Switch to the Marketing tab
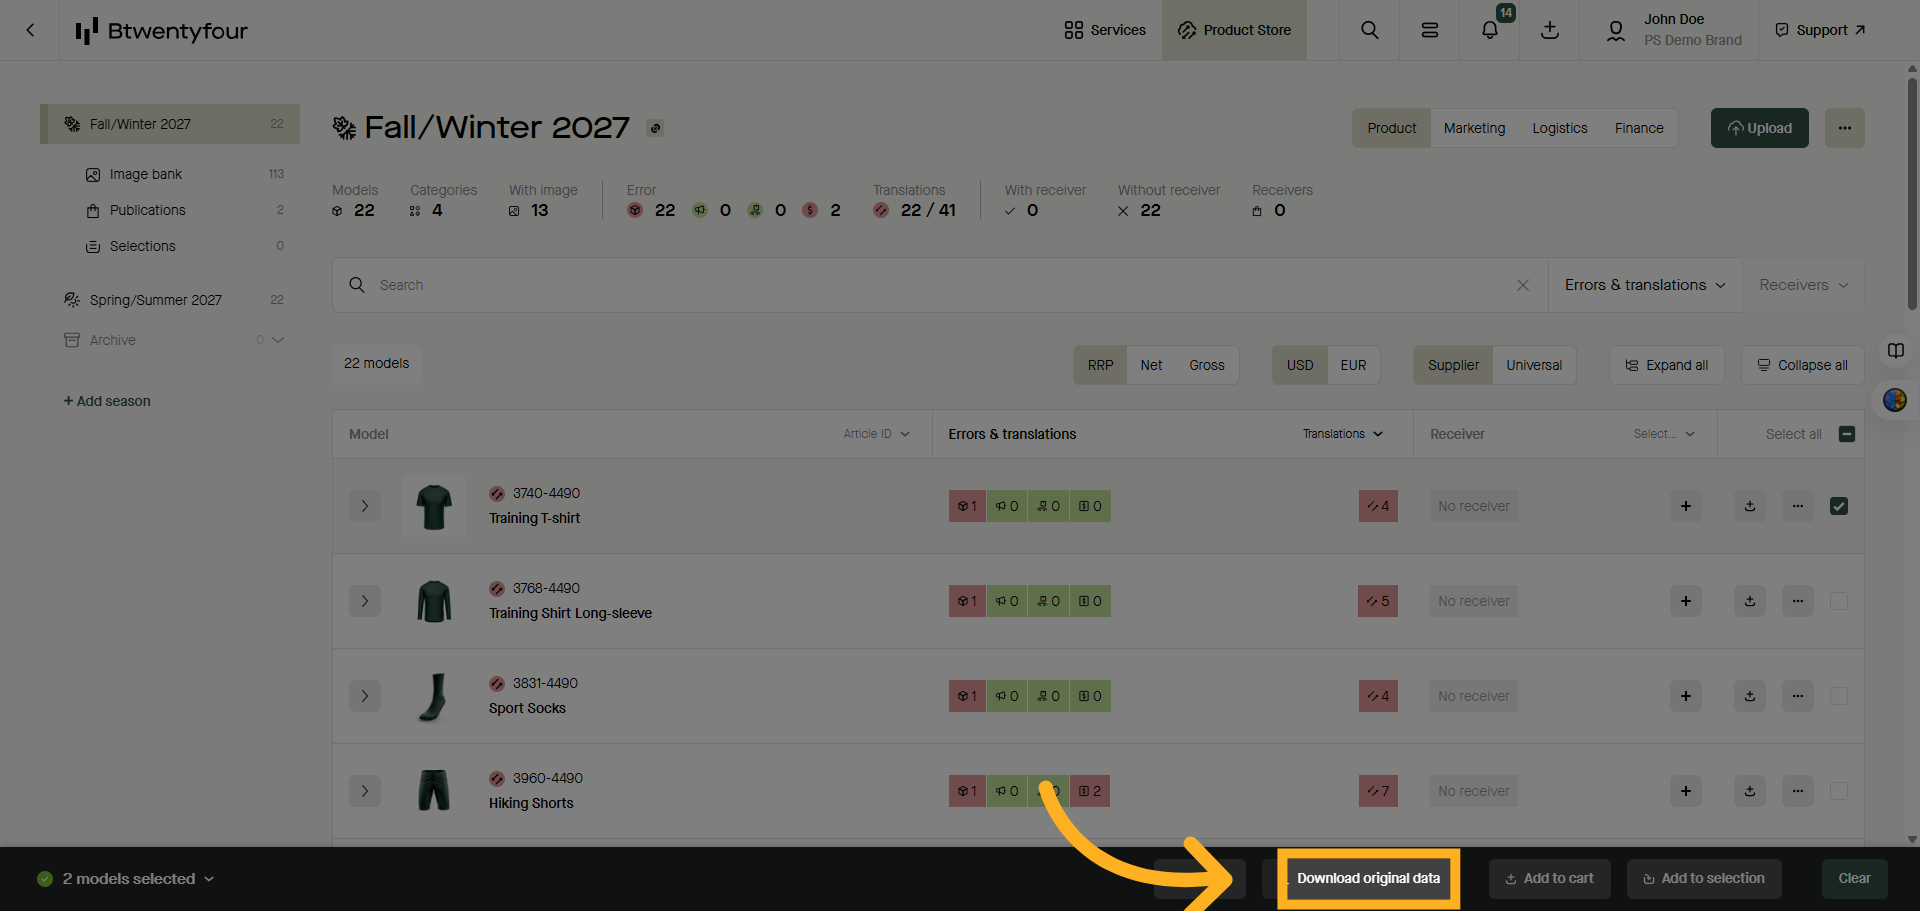Screen dimensions: 1920x911 coord(1474,128)
